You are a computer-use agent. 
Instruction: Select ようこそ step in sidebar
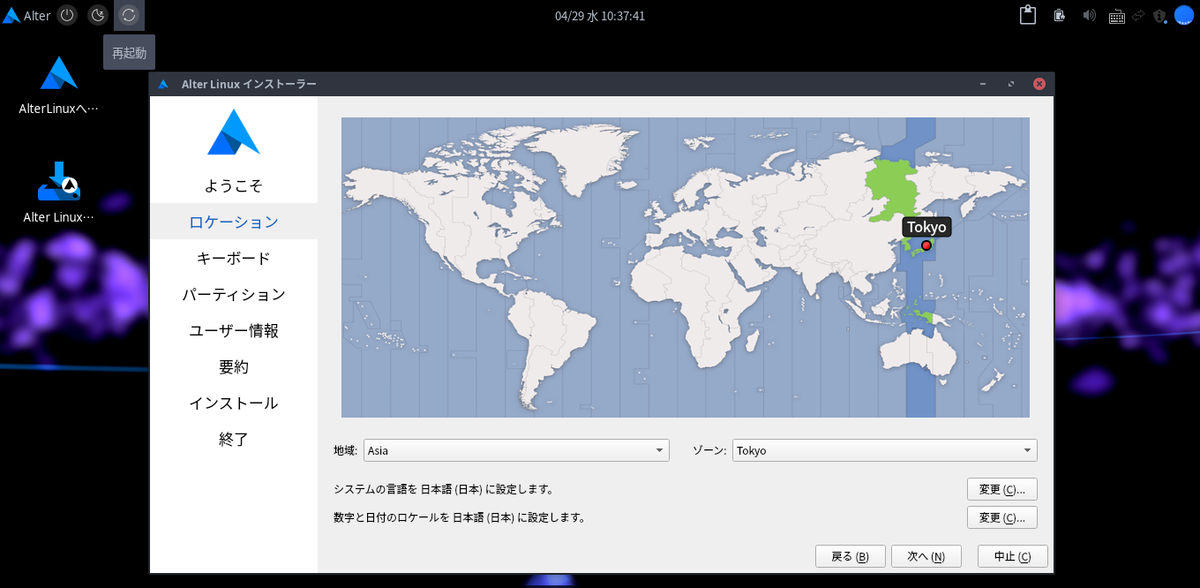(233, 186)
